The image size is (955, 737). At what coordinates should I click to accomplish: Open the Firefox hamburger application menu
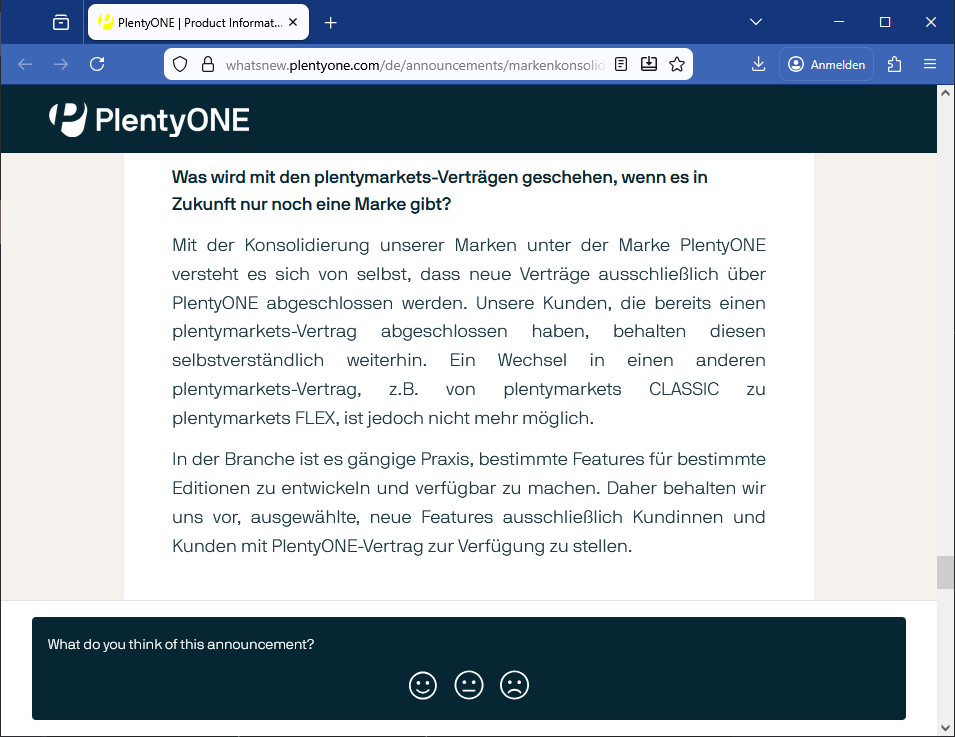[x=930, y=64]
